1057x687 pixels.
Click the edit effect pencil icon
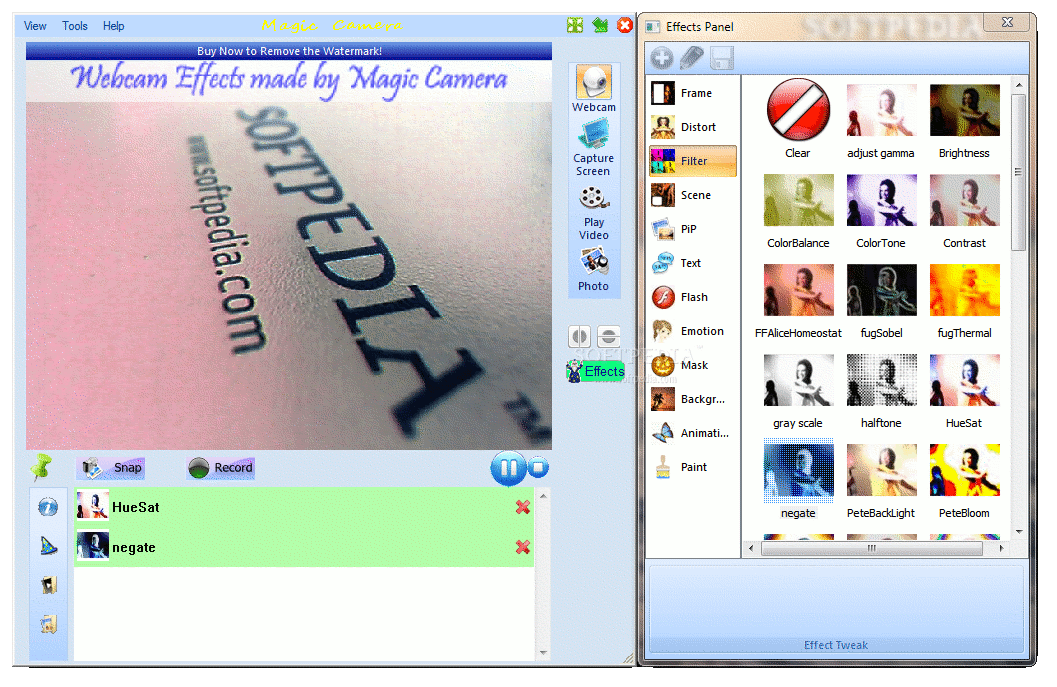pyautogui.click(x=692, y=58)
